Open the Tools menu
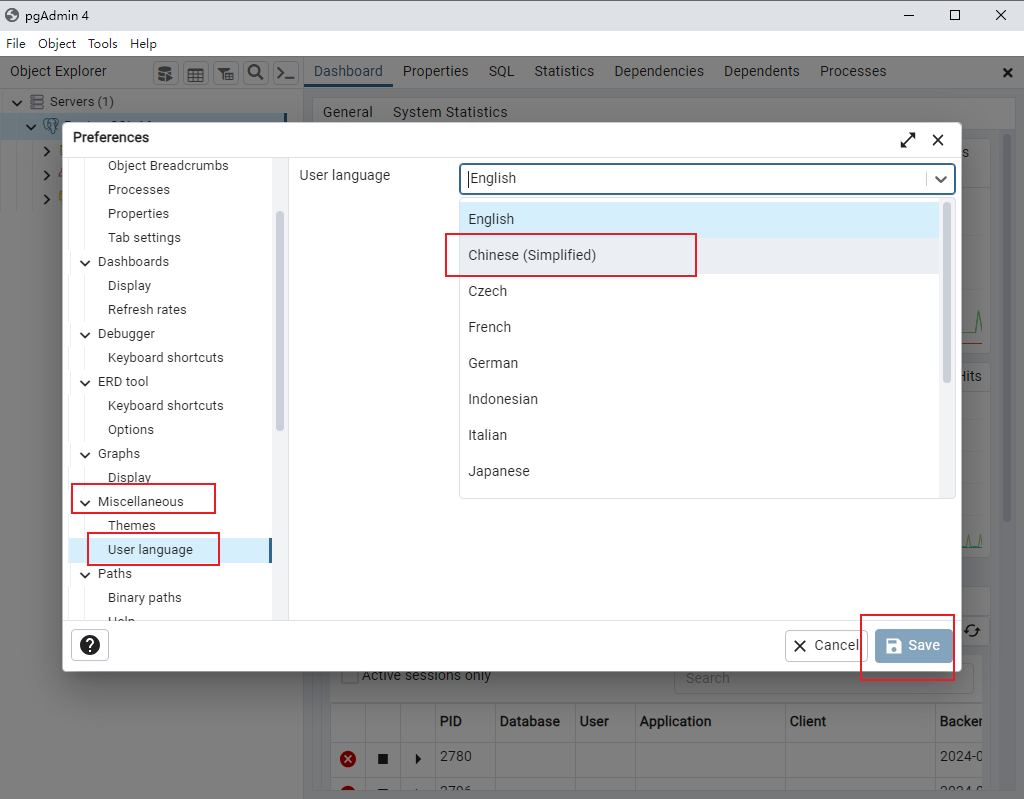Screen dimensions: 1024x799 coord(102,43)
